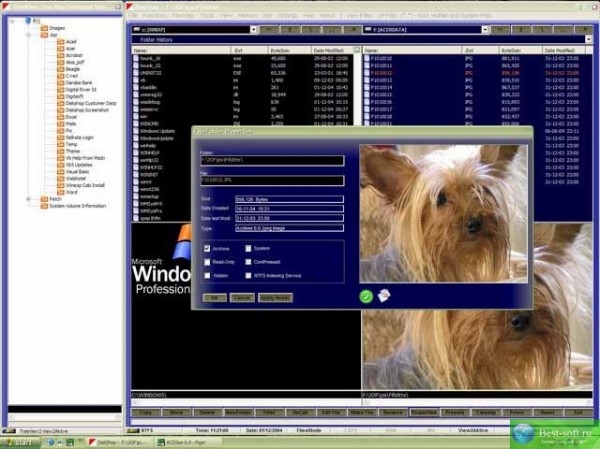Select the Acrobat folder in tree view
The width and height of the screenshot is (600, 449).
pyautogui.click(x=70, y=55)
